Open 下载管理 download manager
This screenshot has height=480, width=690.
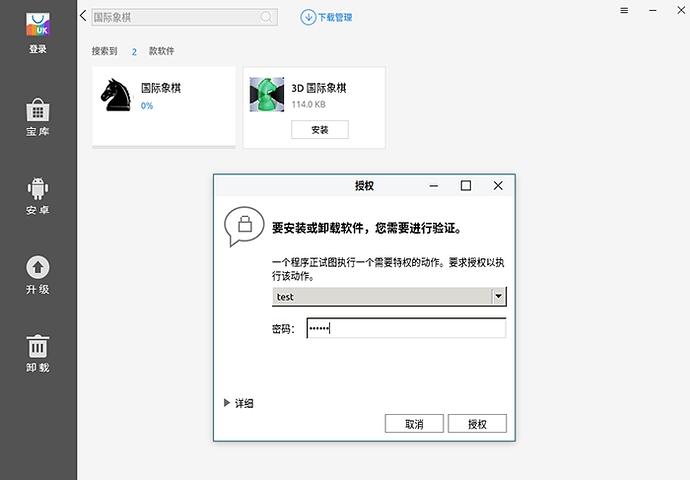(x=326, y=17)
